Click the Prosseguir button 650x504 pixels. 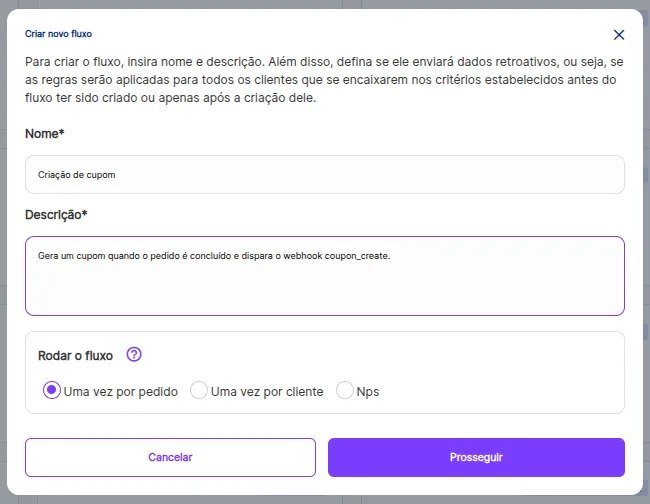476,457
